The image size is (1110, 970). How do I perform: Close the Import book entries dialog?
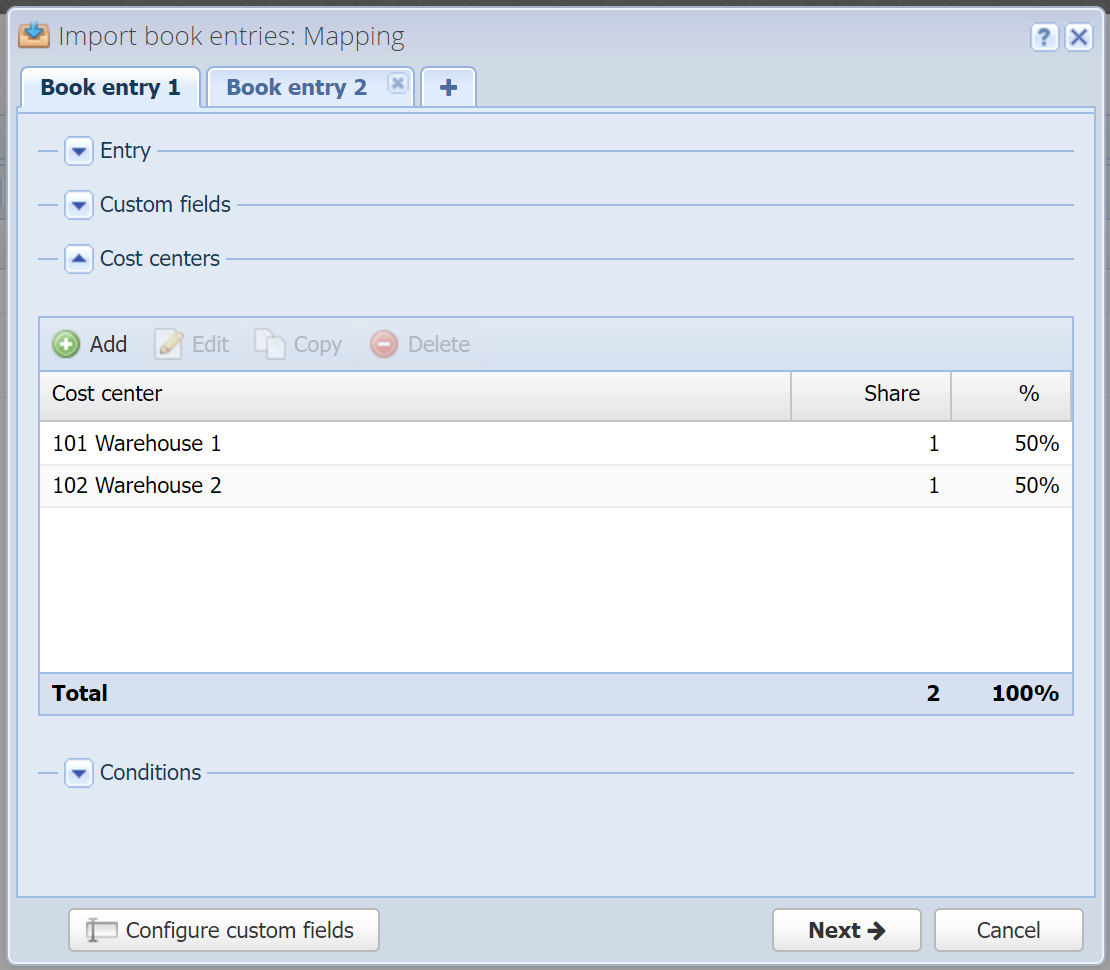[1079, 37]
